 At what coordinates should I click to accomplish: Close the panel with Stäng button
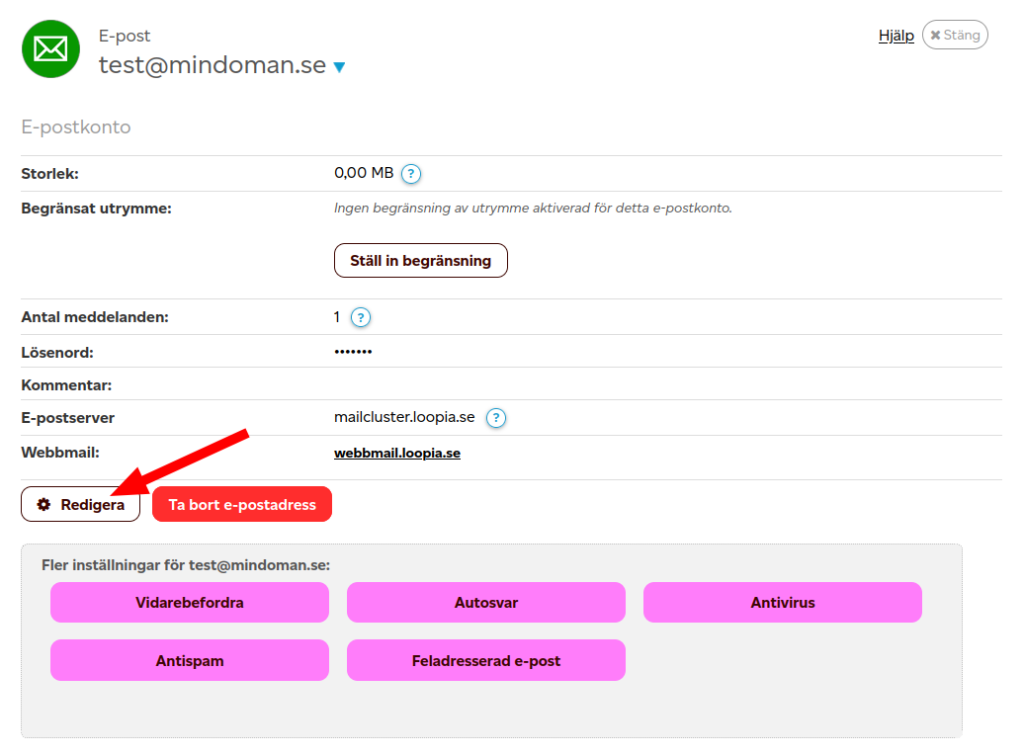tap(954, 35)
